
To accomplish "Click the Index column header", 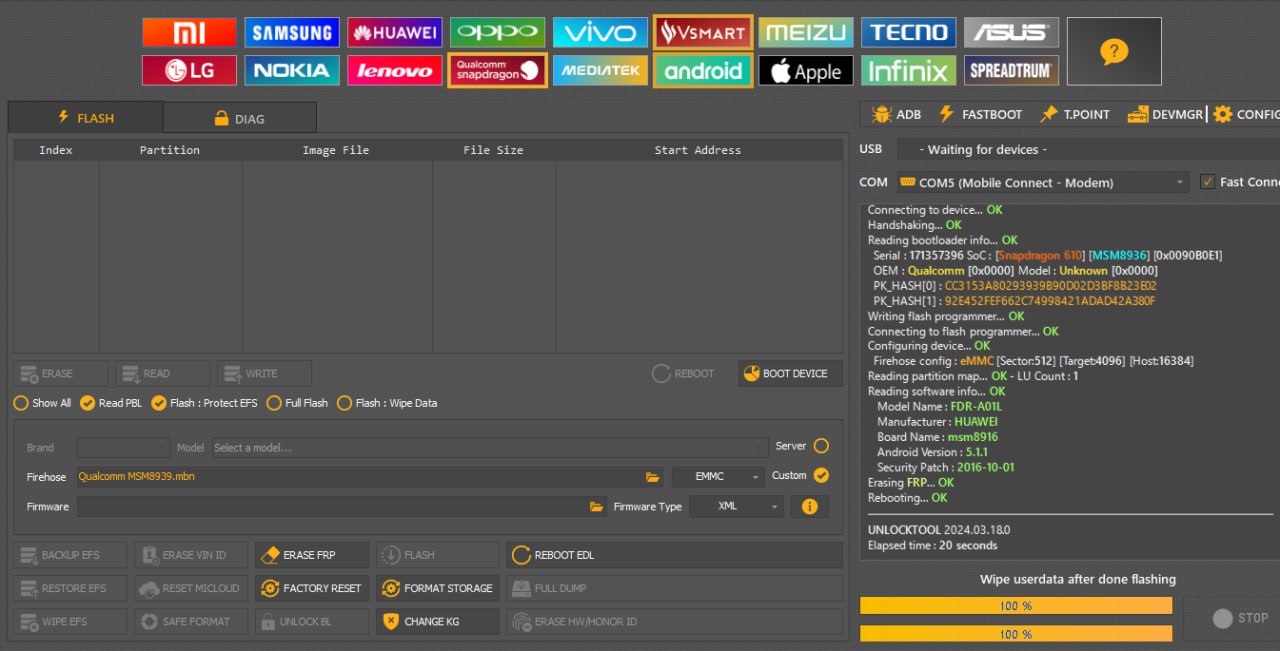I will [x=56, y=150].
